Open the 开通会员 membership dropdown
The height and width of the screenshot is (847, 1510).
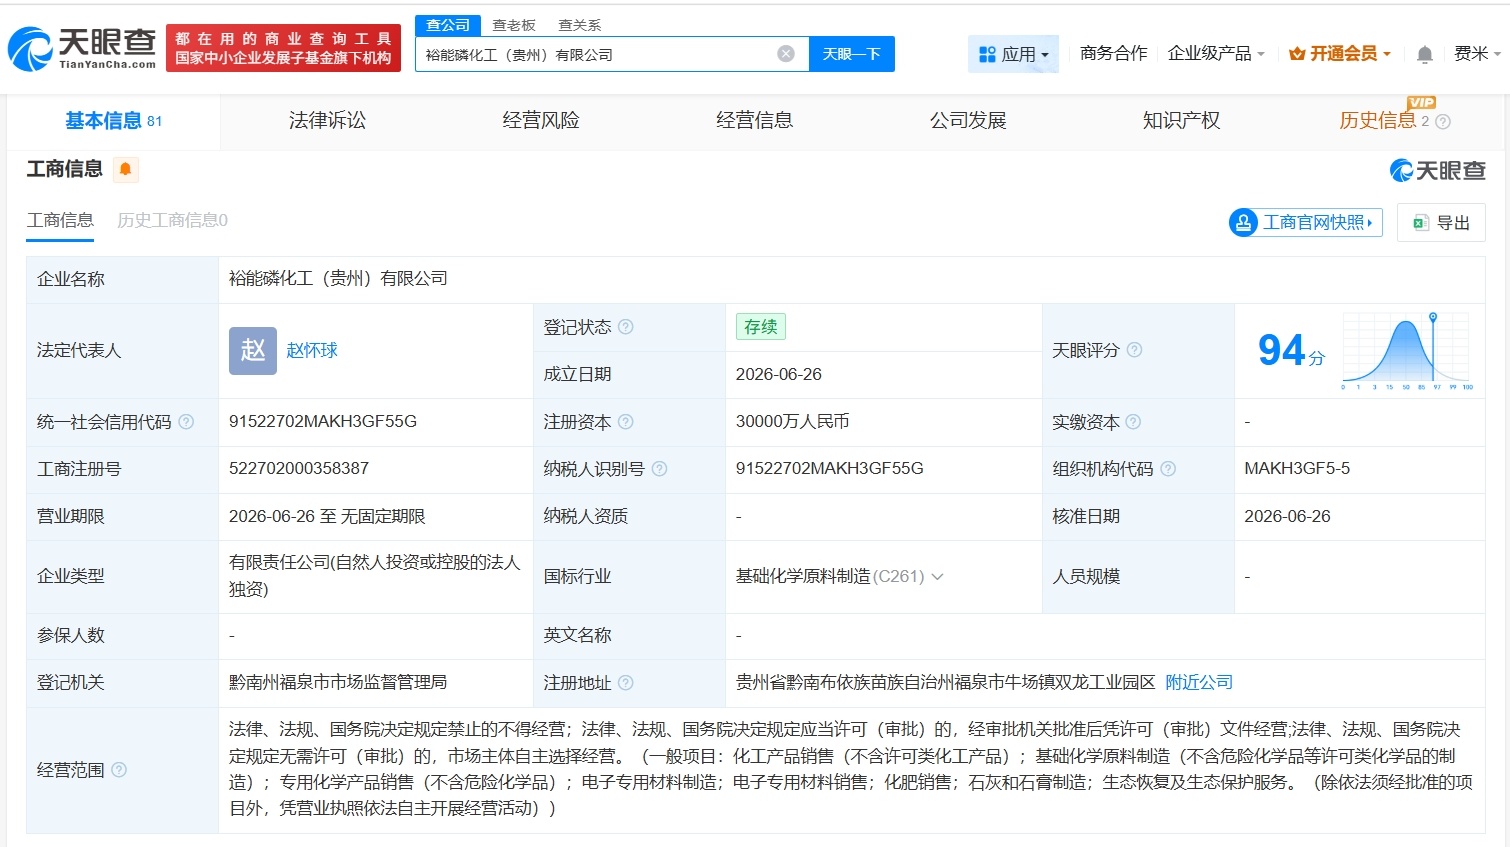coord(1340,54)
